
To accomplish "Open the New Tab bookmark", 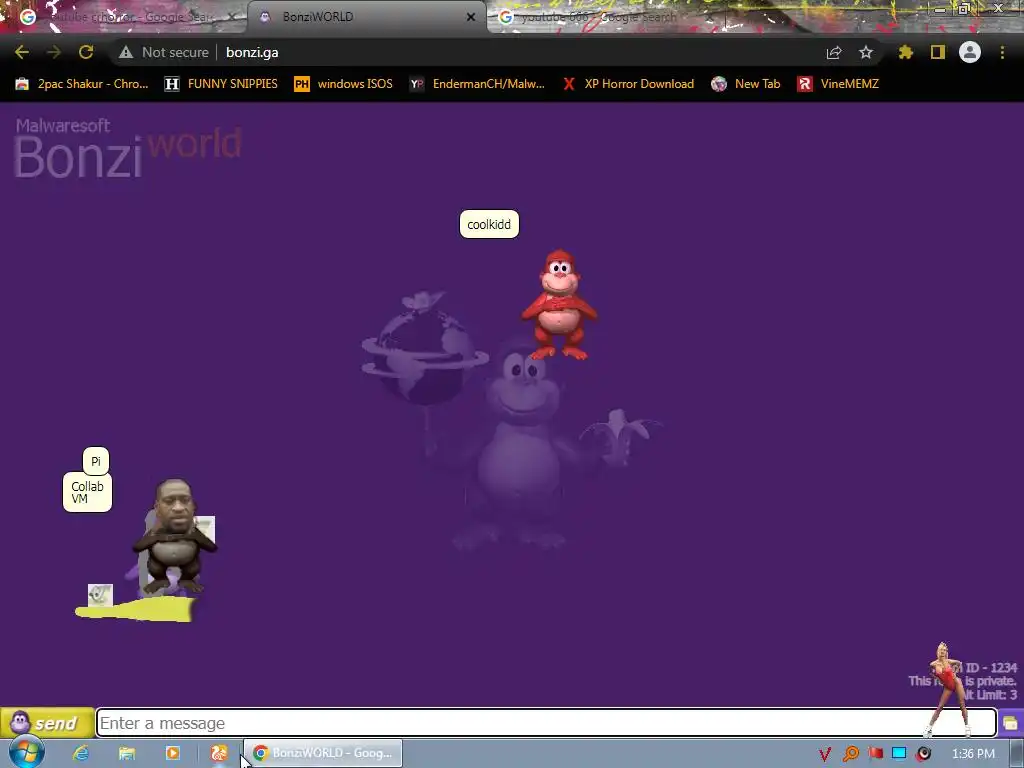I will click(746, 84).
